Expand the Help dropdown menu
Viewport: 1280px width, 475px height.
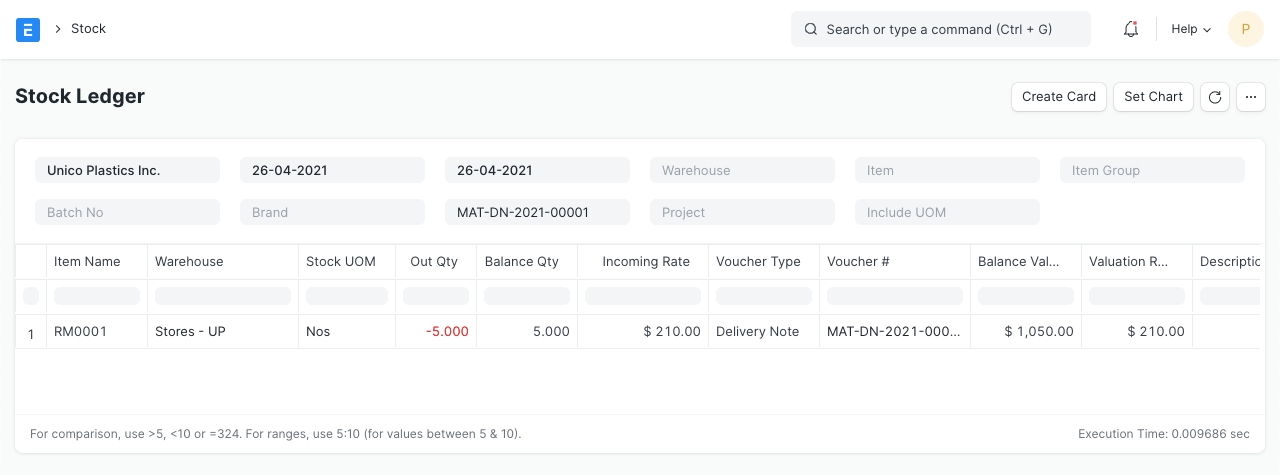(1190, 29)
